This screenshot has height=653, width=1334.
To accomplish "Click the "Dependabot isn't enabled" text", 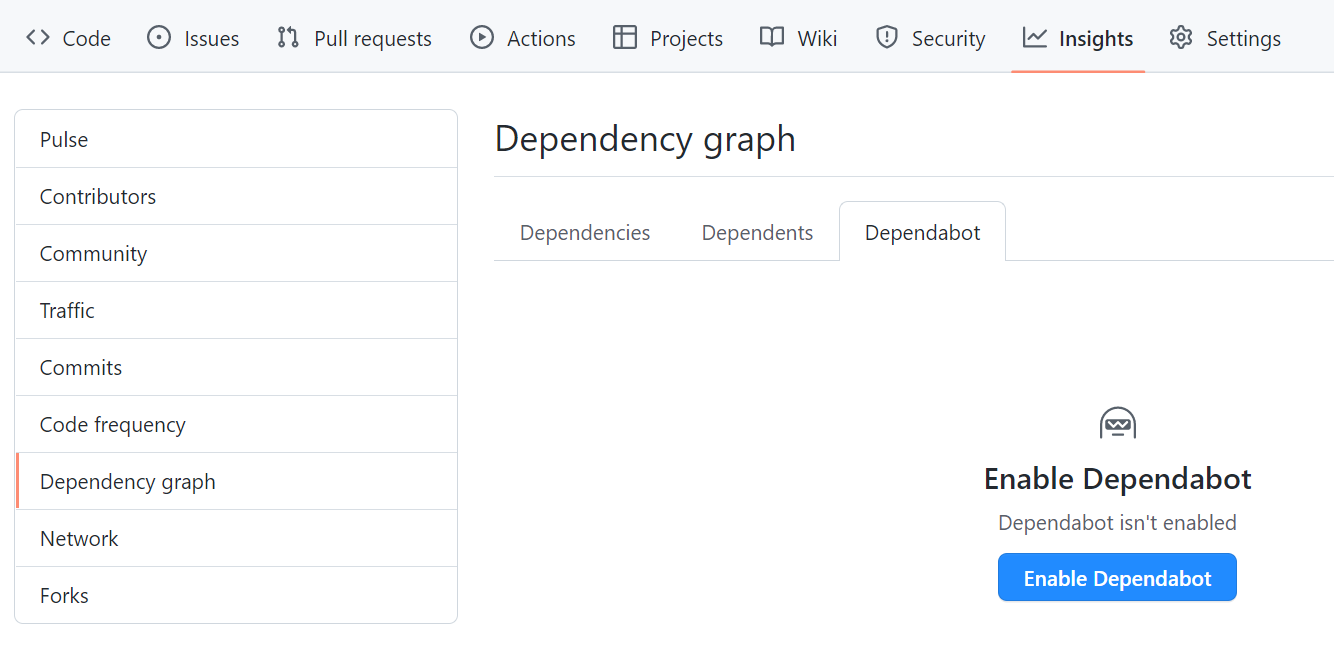I will coord(1117,522).
